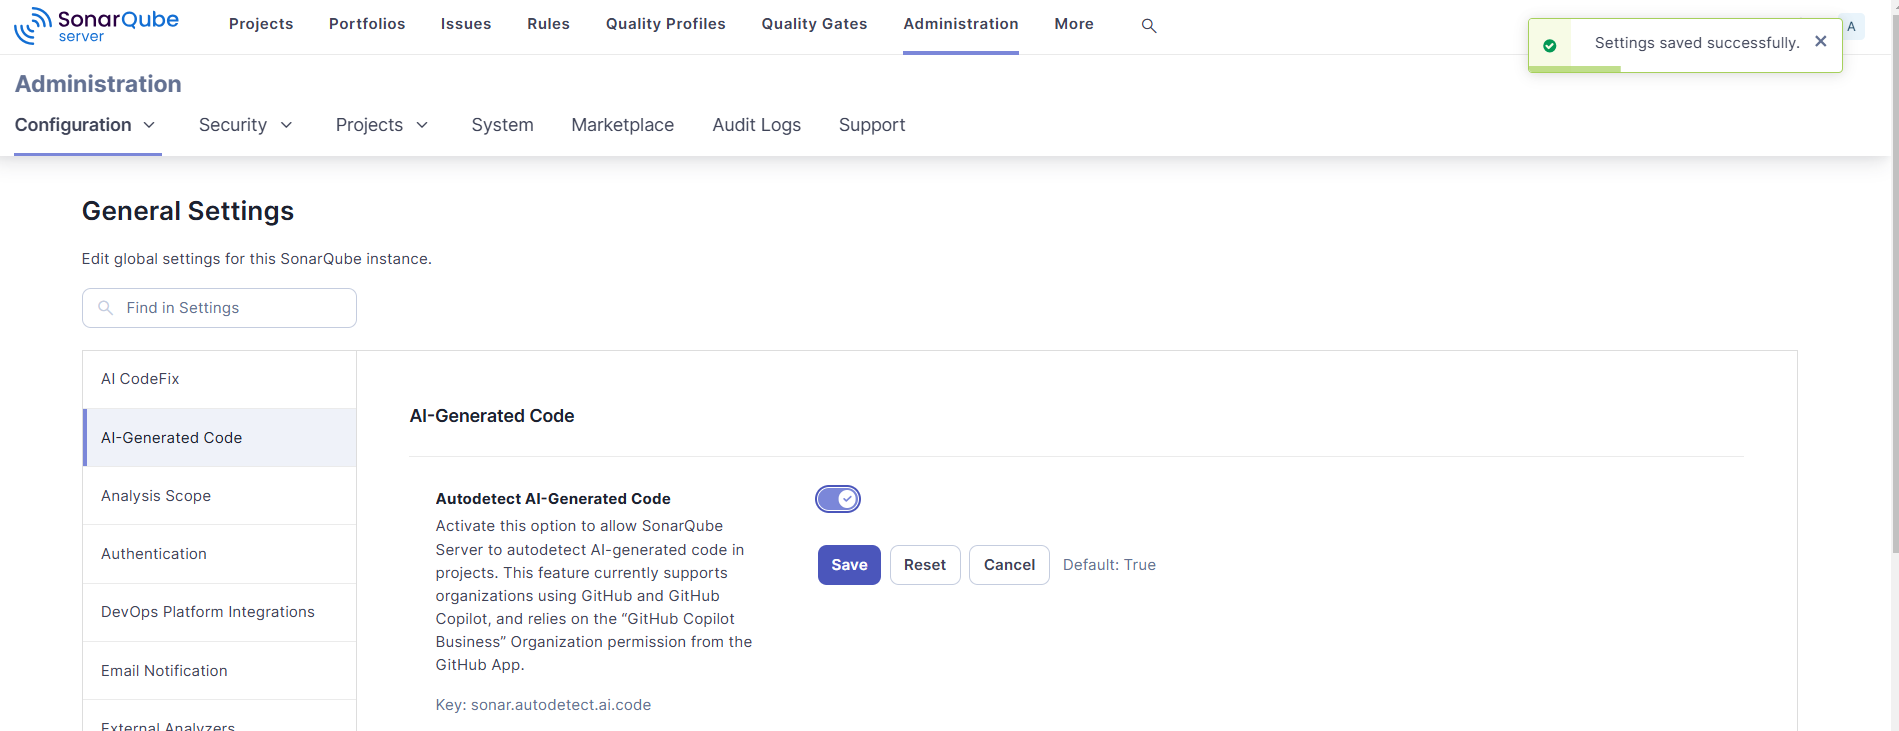Open Quality Gates
Image resolution: width=1899 pixels, height=731 pixels.
815,24
